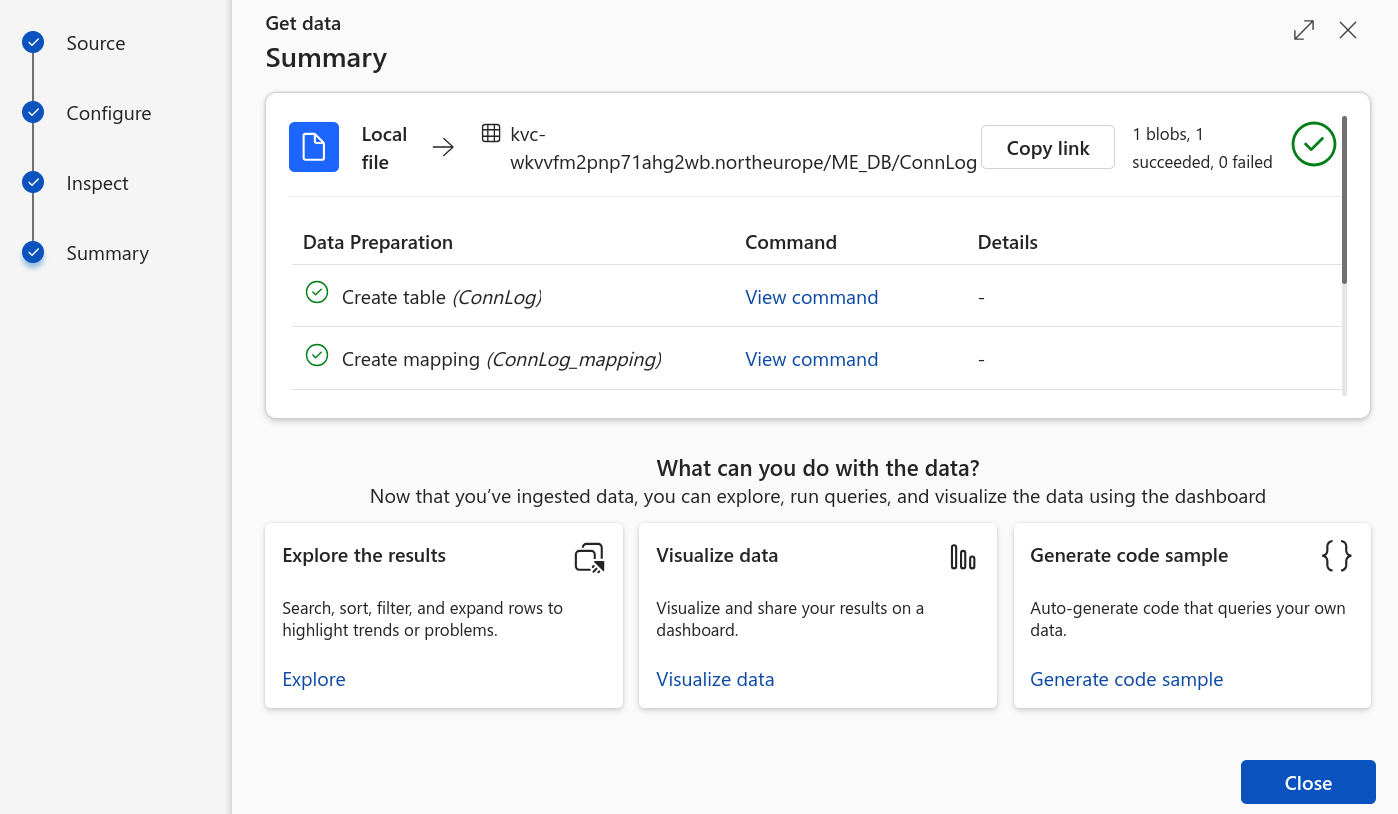Close the Get data dialog with the X icon
Image resolution: width=1398 pixels, height=814 pixels.
(x=1348, y=30)
